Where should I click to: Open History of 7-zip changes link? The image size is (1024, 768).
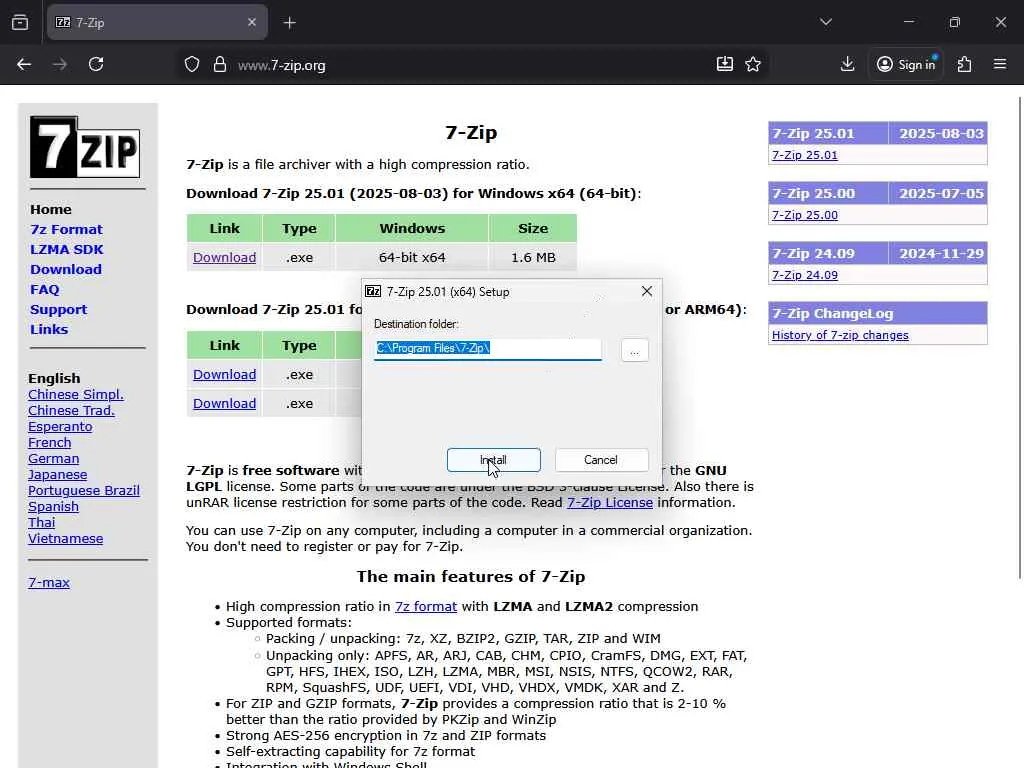[x=840, y=335]
